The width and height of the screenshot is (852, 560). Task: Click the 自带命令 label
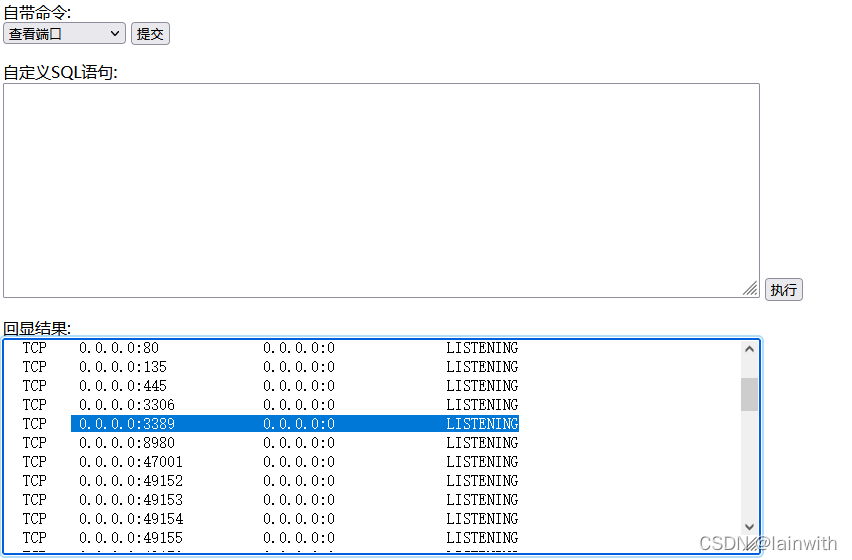tap(37, 12)
